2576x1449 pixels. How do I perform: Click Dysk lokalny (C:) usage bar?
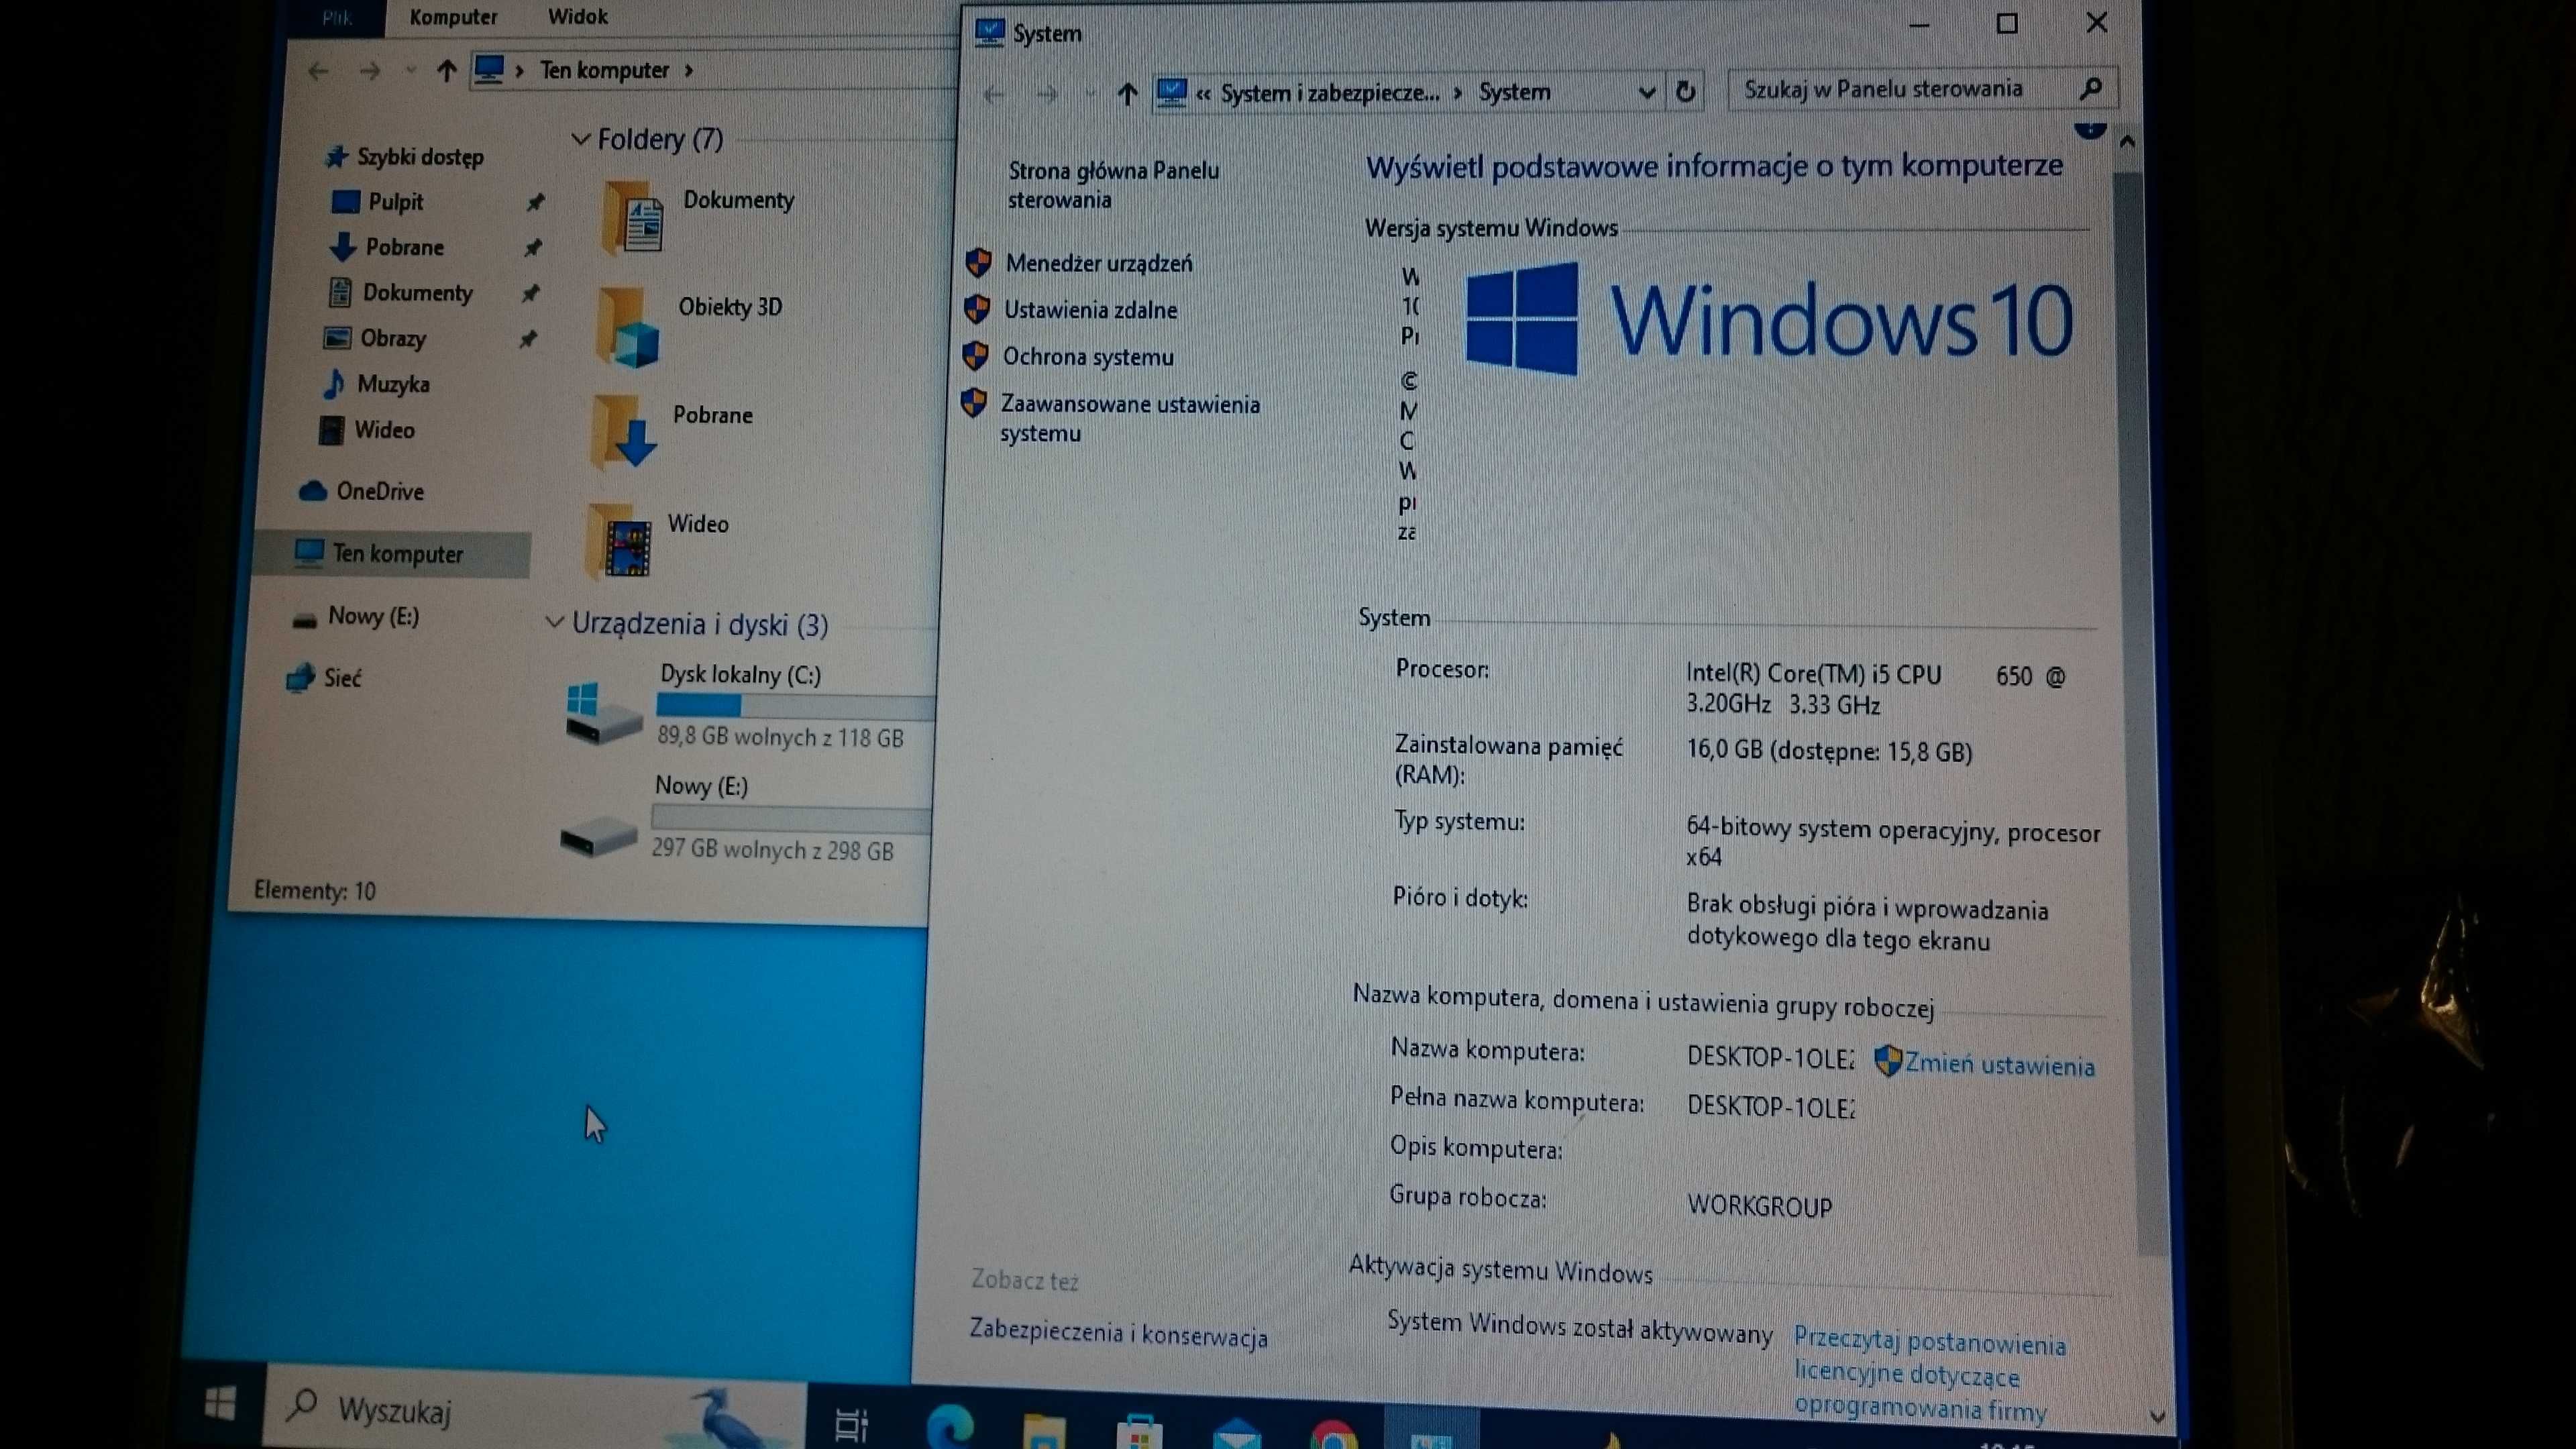(795, 706)
